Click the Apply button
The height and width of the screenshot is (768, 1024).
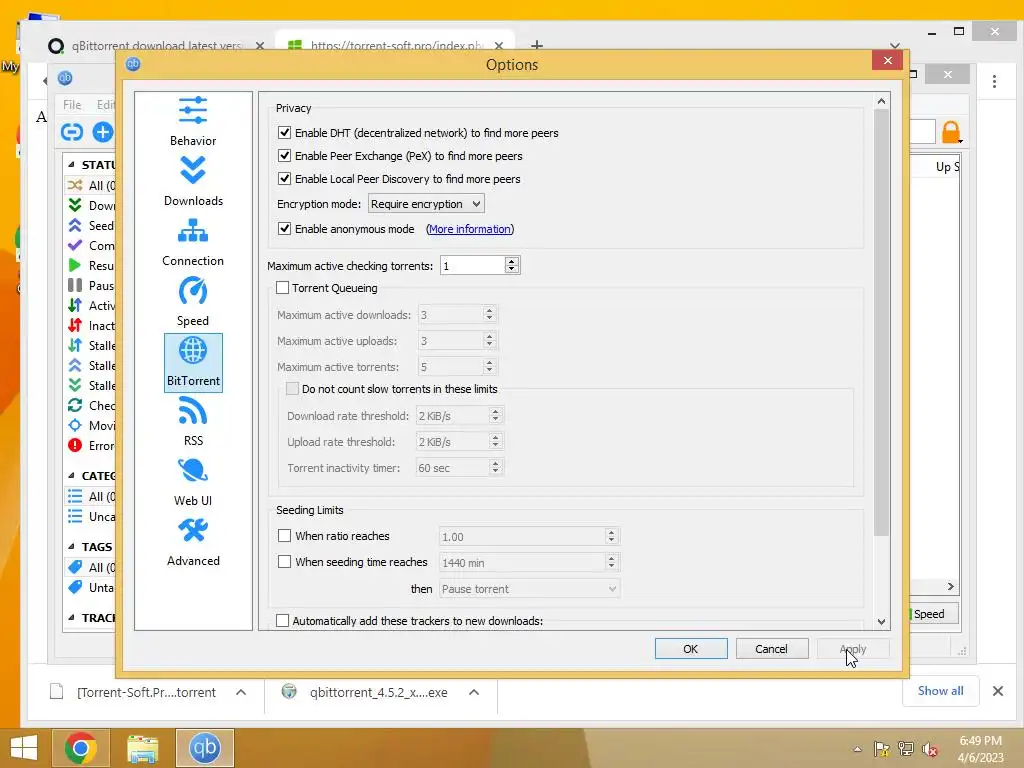(x=853, y=648)
